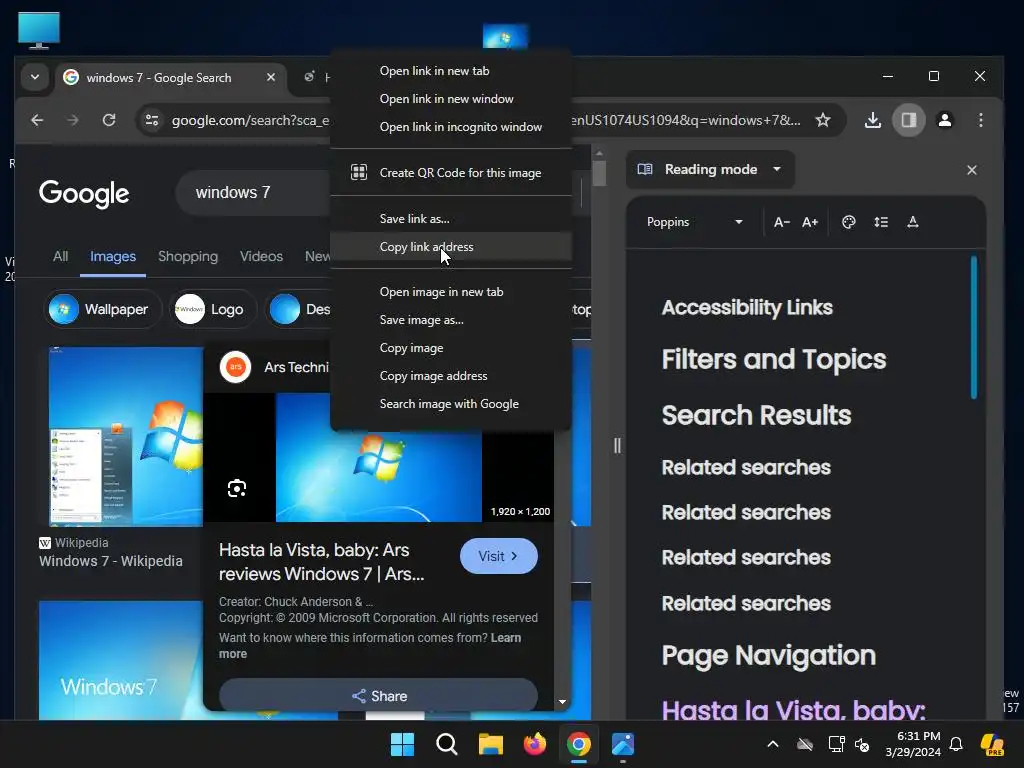Select the Logo filter chip
1024x768 pixels.
click(x=213, y=309)
